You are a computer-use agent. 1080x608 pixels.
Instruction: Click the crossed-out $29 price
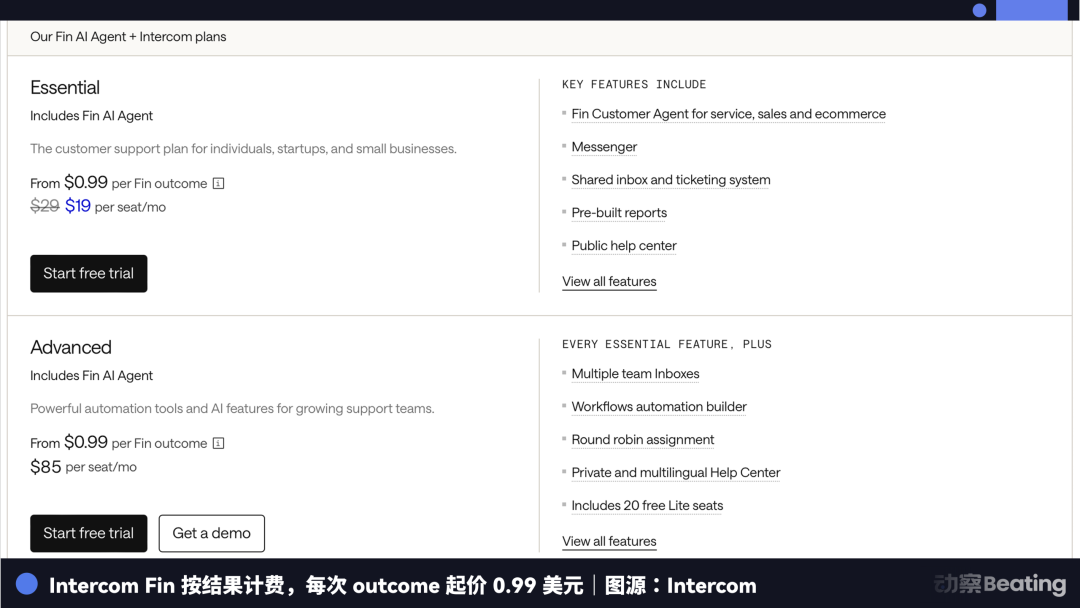tap(45, 206)
